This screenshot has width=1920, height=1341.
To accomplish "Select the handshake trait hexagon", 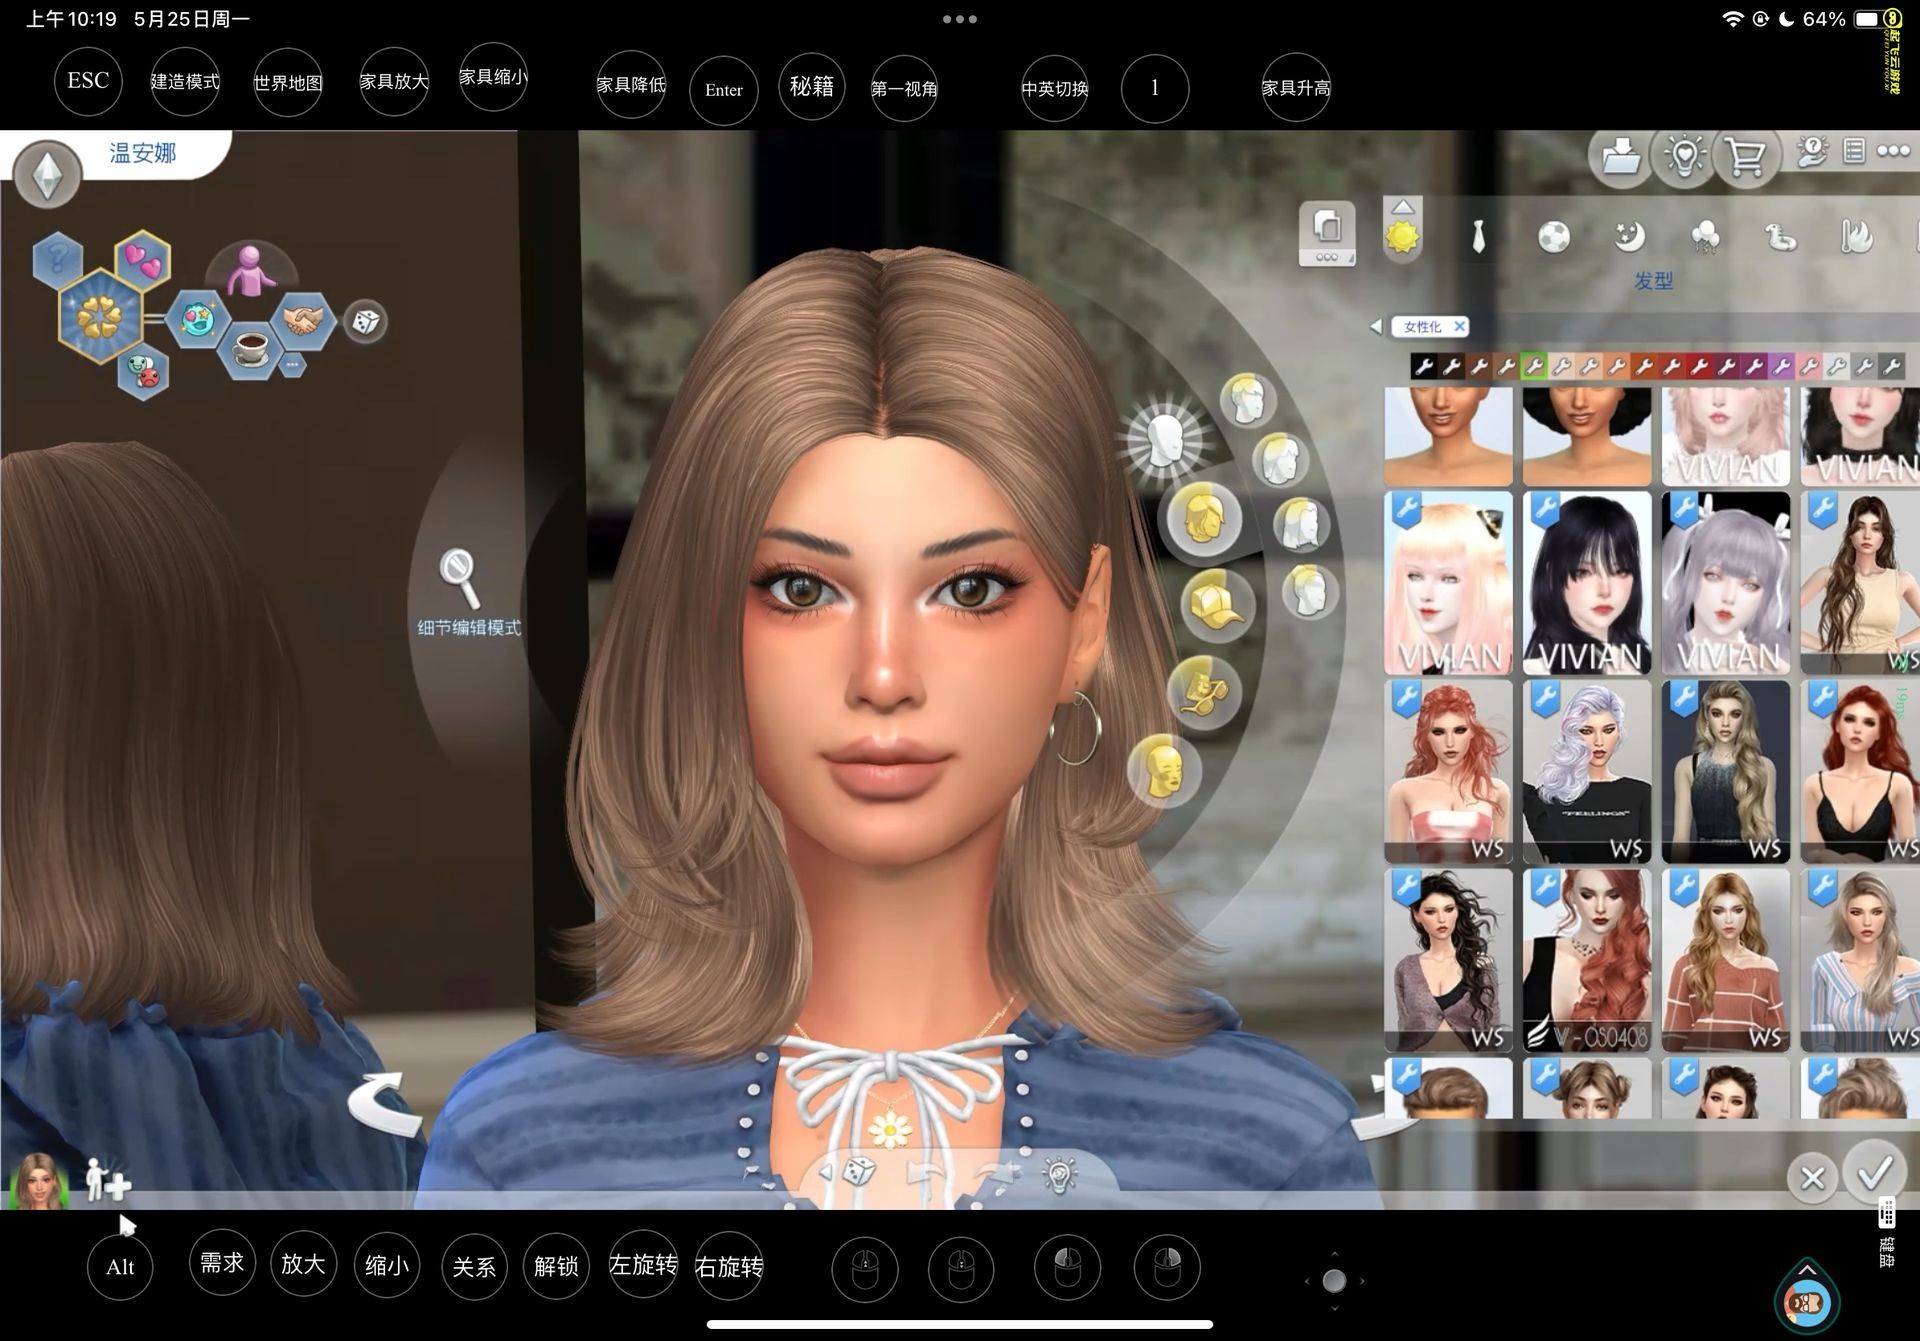I will [305, 320].
